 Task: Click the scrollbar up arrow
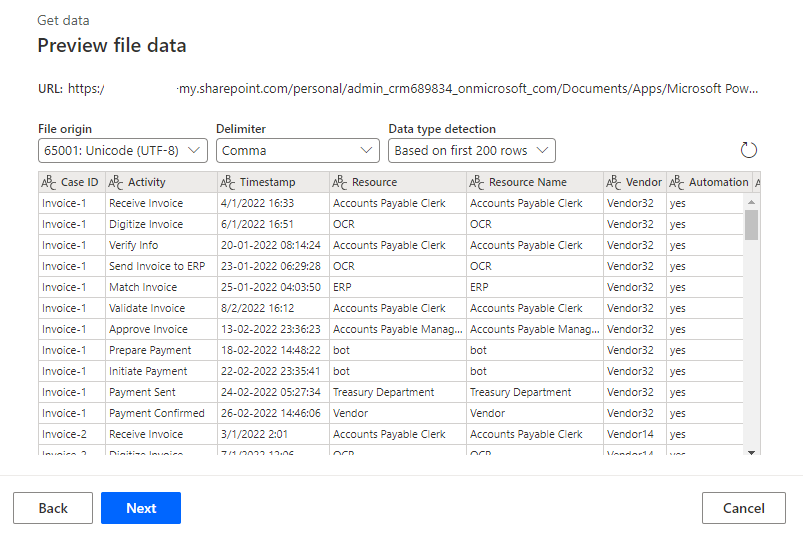pyautogui.click(x=751, y=202)
